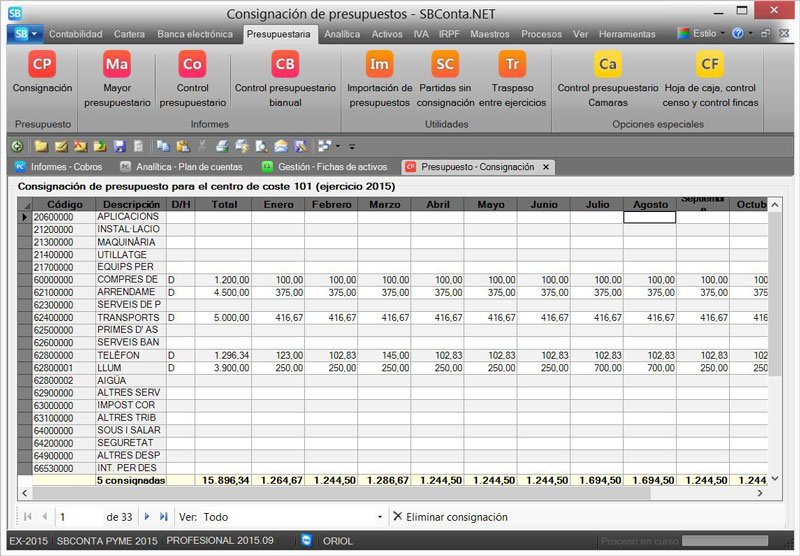Open the Estilo dropdown menu
The height and width of the screenshot is (556, 800).
(x=703, y=33)
